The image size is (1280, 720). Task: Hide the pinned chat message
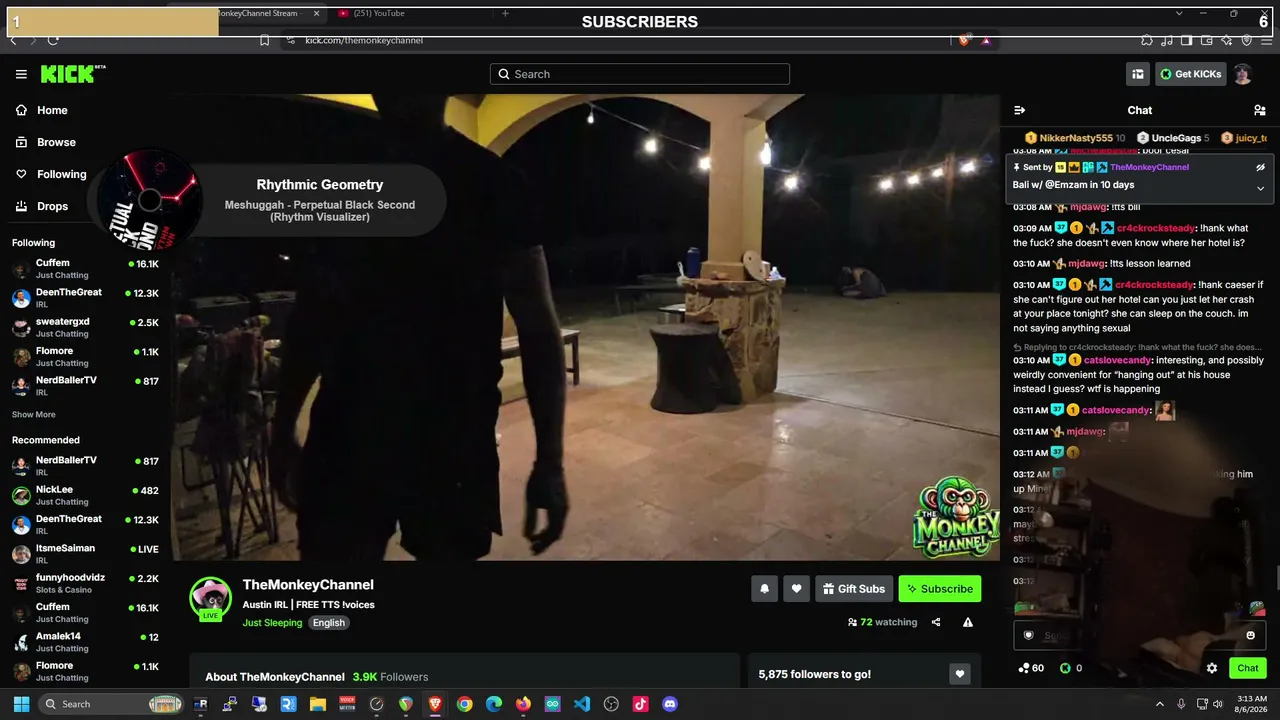1261,167
